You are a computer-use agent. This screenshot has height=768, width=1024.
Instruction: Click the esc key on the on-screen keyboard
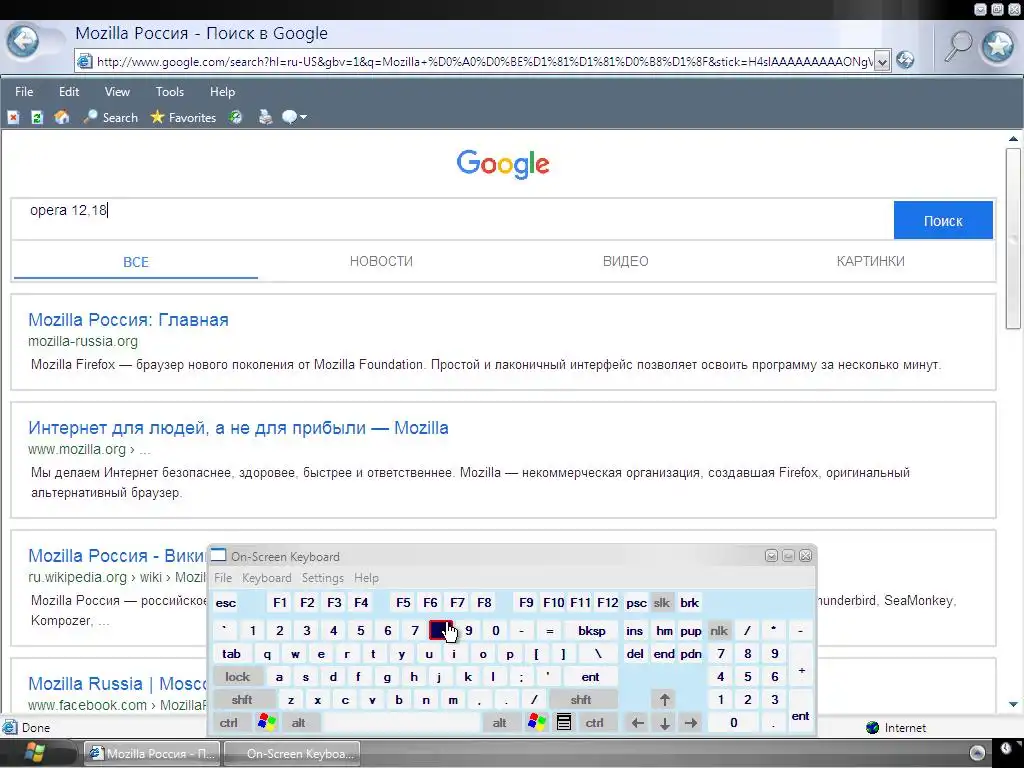[x=226, y=603]
